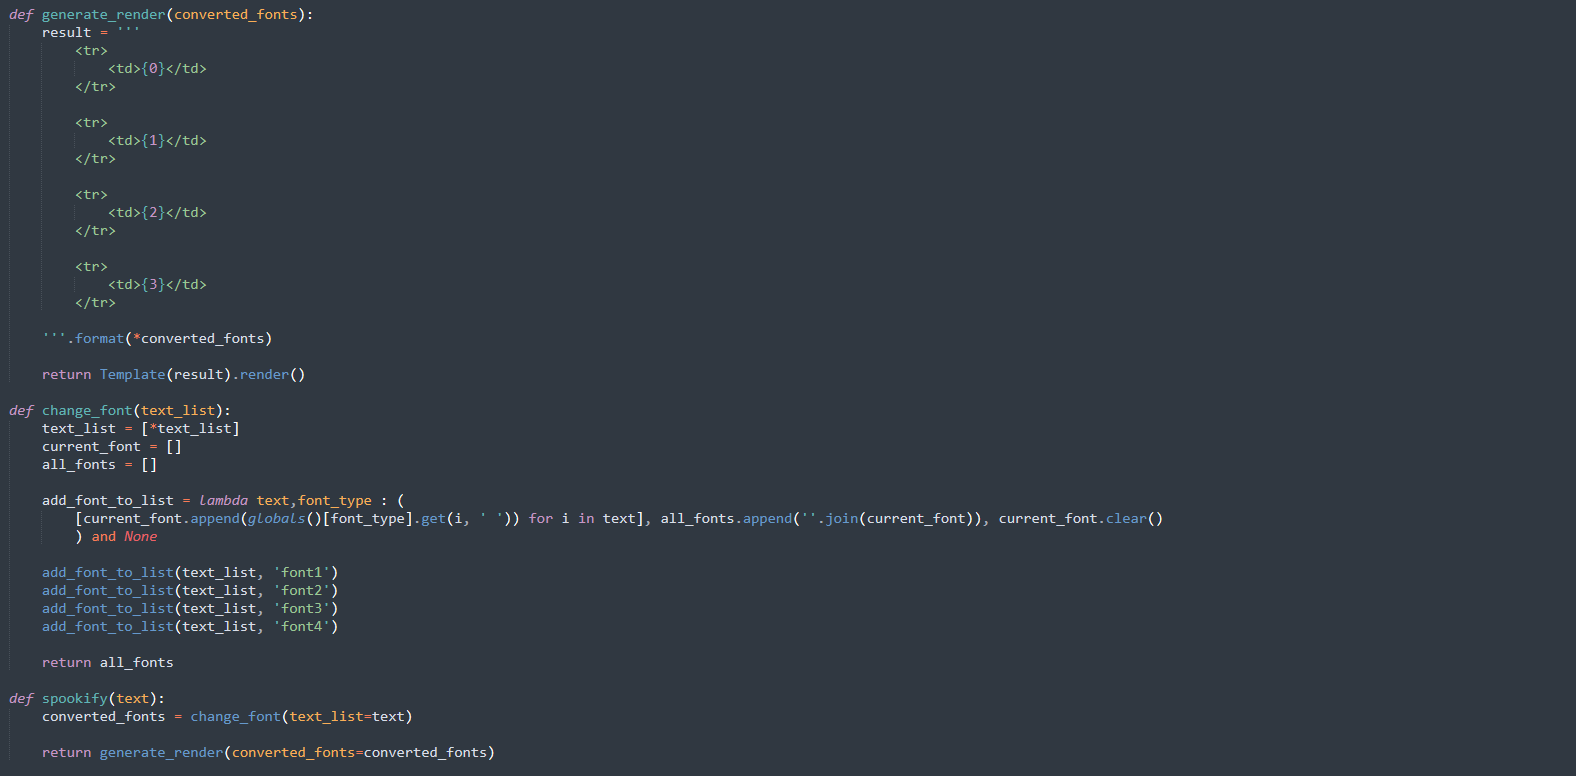Image resolution: width=1576 pixels, height=776 pixels.
Task: Click 'result = ' assignment line
Action: point(91,32)
